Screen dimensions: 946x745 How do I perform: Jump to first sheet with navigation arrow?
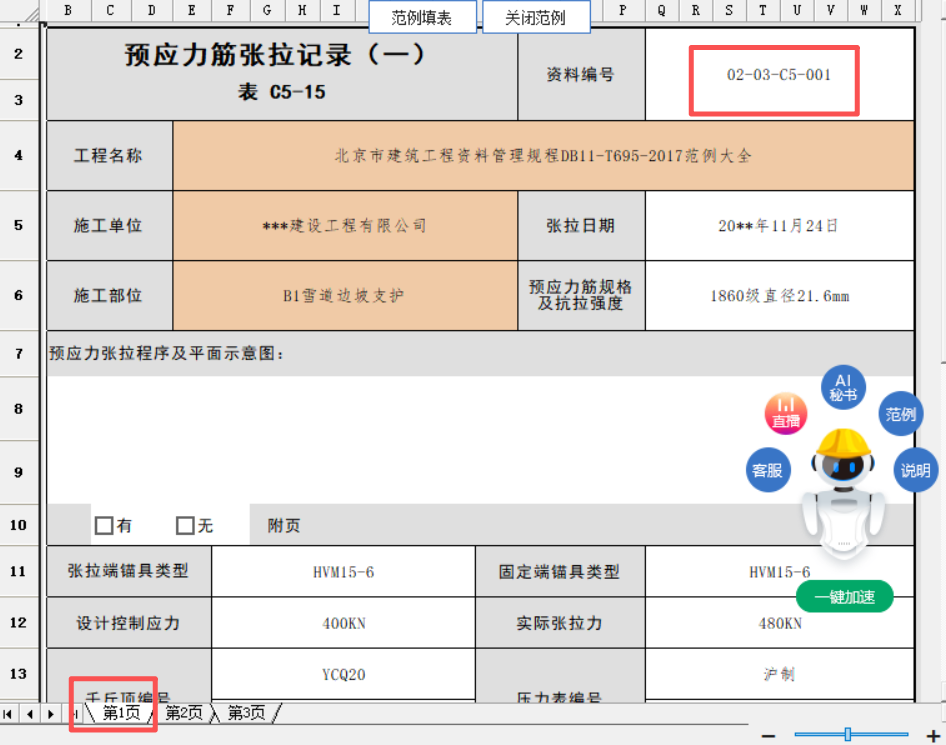tap(9, 713)
